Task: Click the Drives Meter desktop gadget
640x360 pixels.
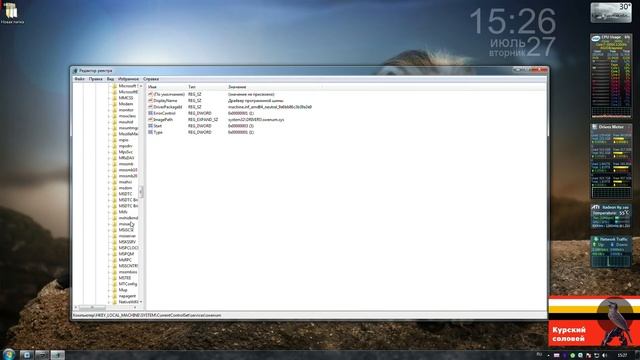Action: (611, 161)
